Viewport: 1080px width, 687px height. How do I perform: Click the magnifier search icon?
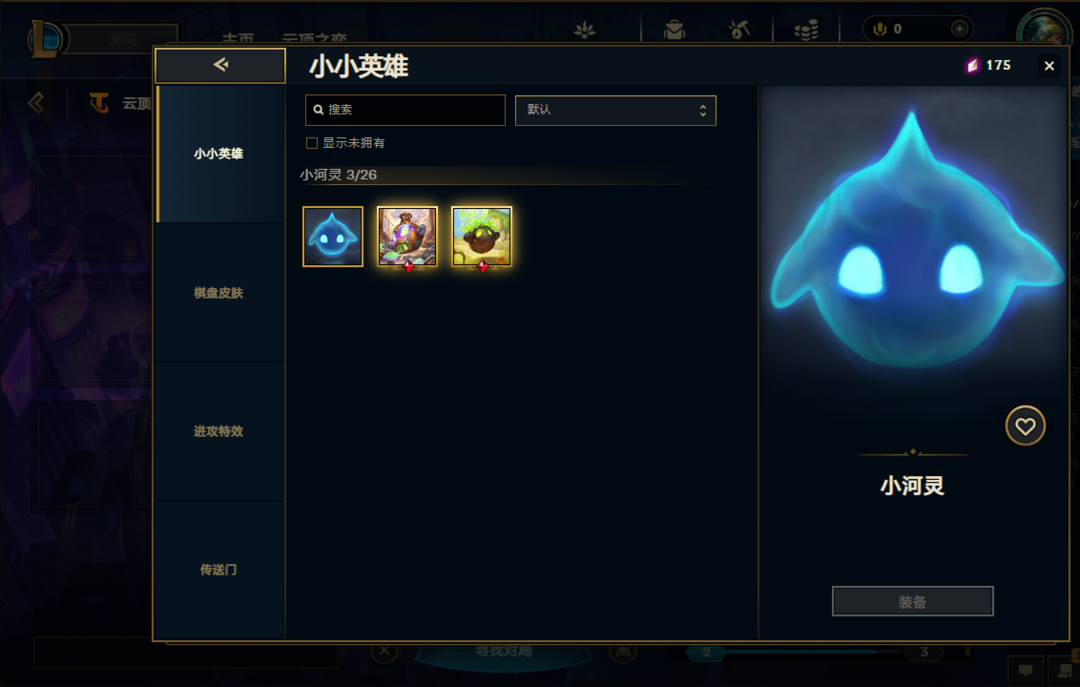(x=318, y=110)
